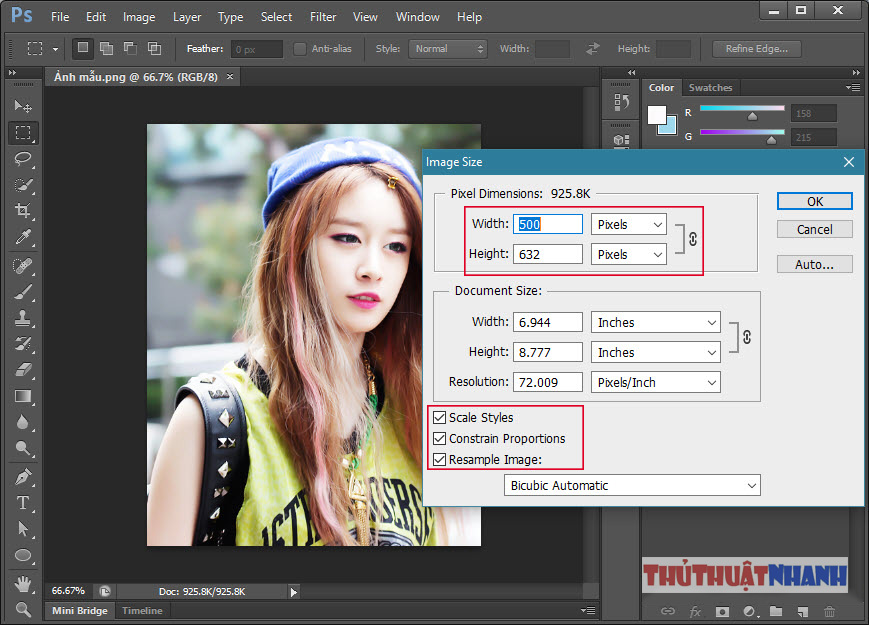Choose Add to selection mode
Screen dimensions: 869x625
coord(106,48)
